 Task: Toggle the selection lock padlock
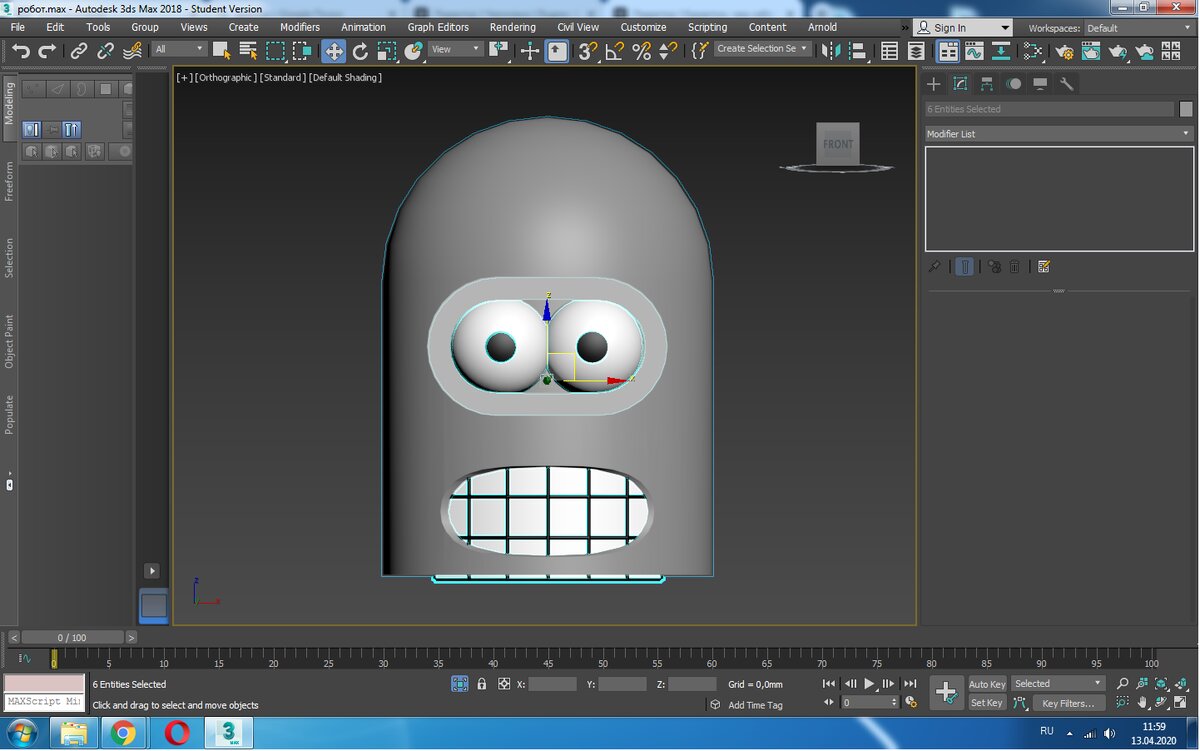[482, 684]
